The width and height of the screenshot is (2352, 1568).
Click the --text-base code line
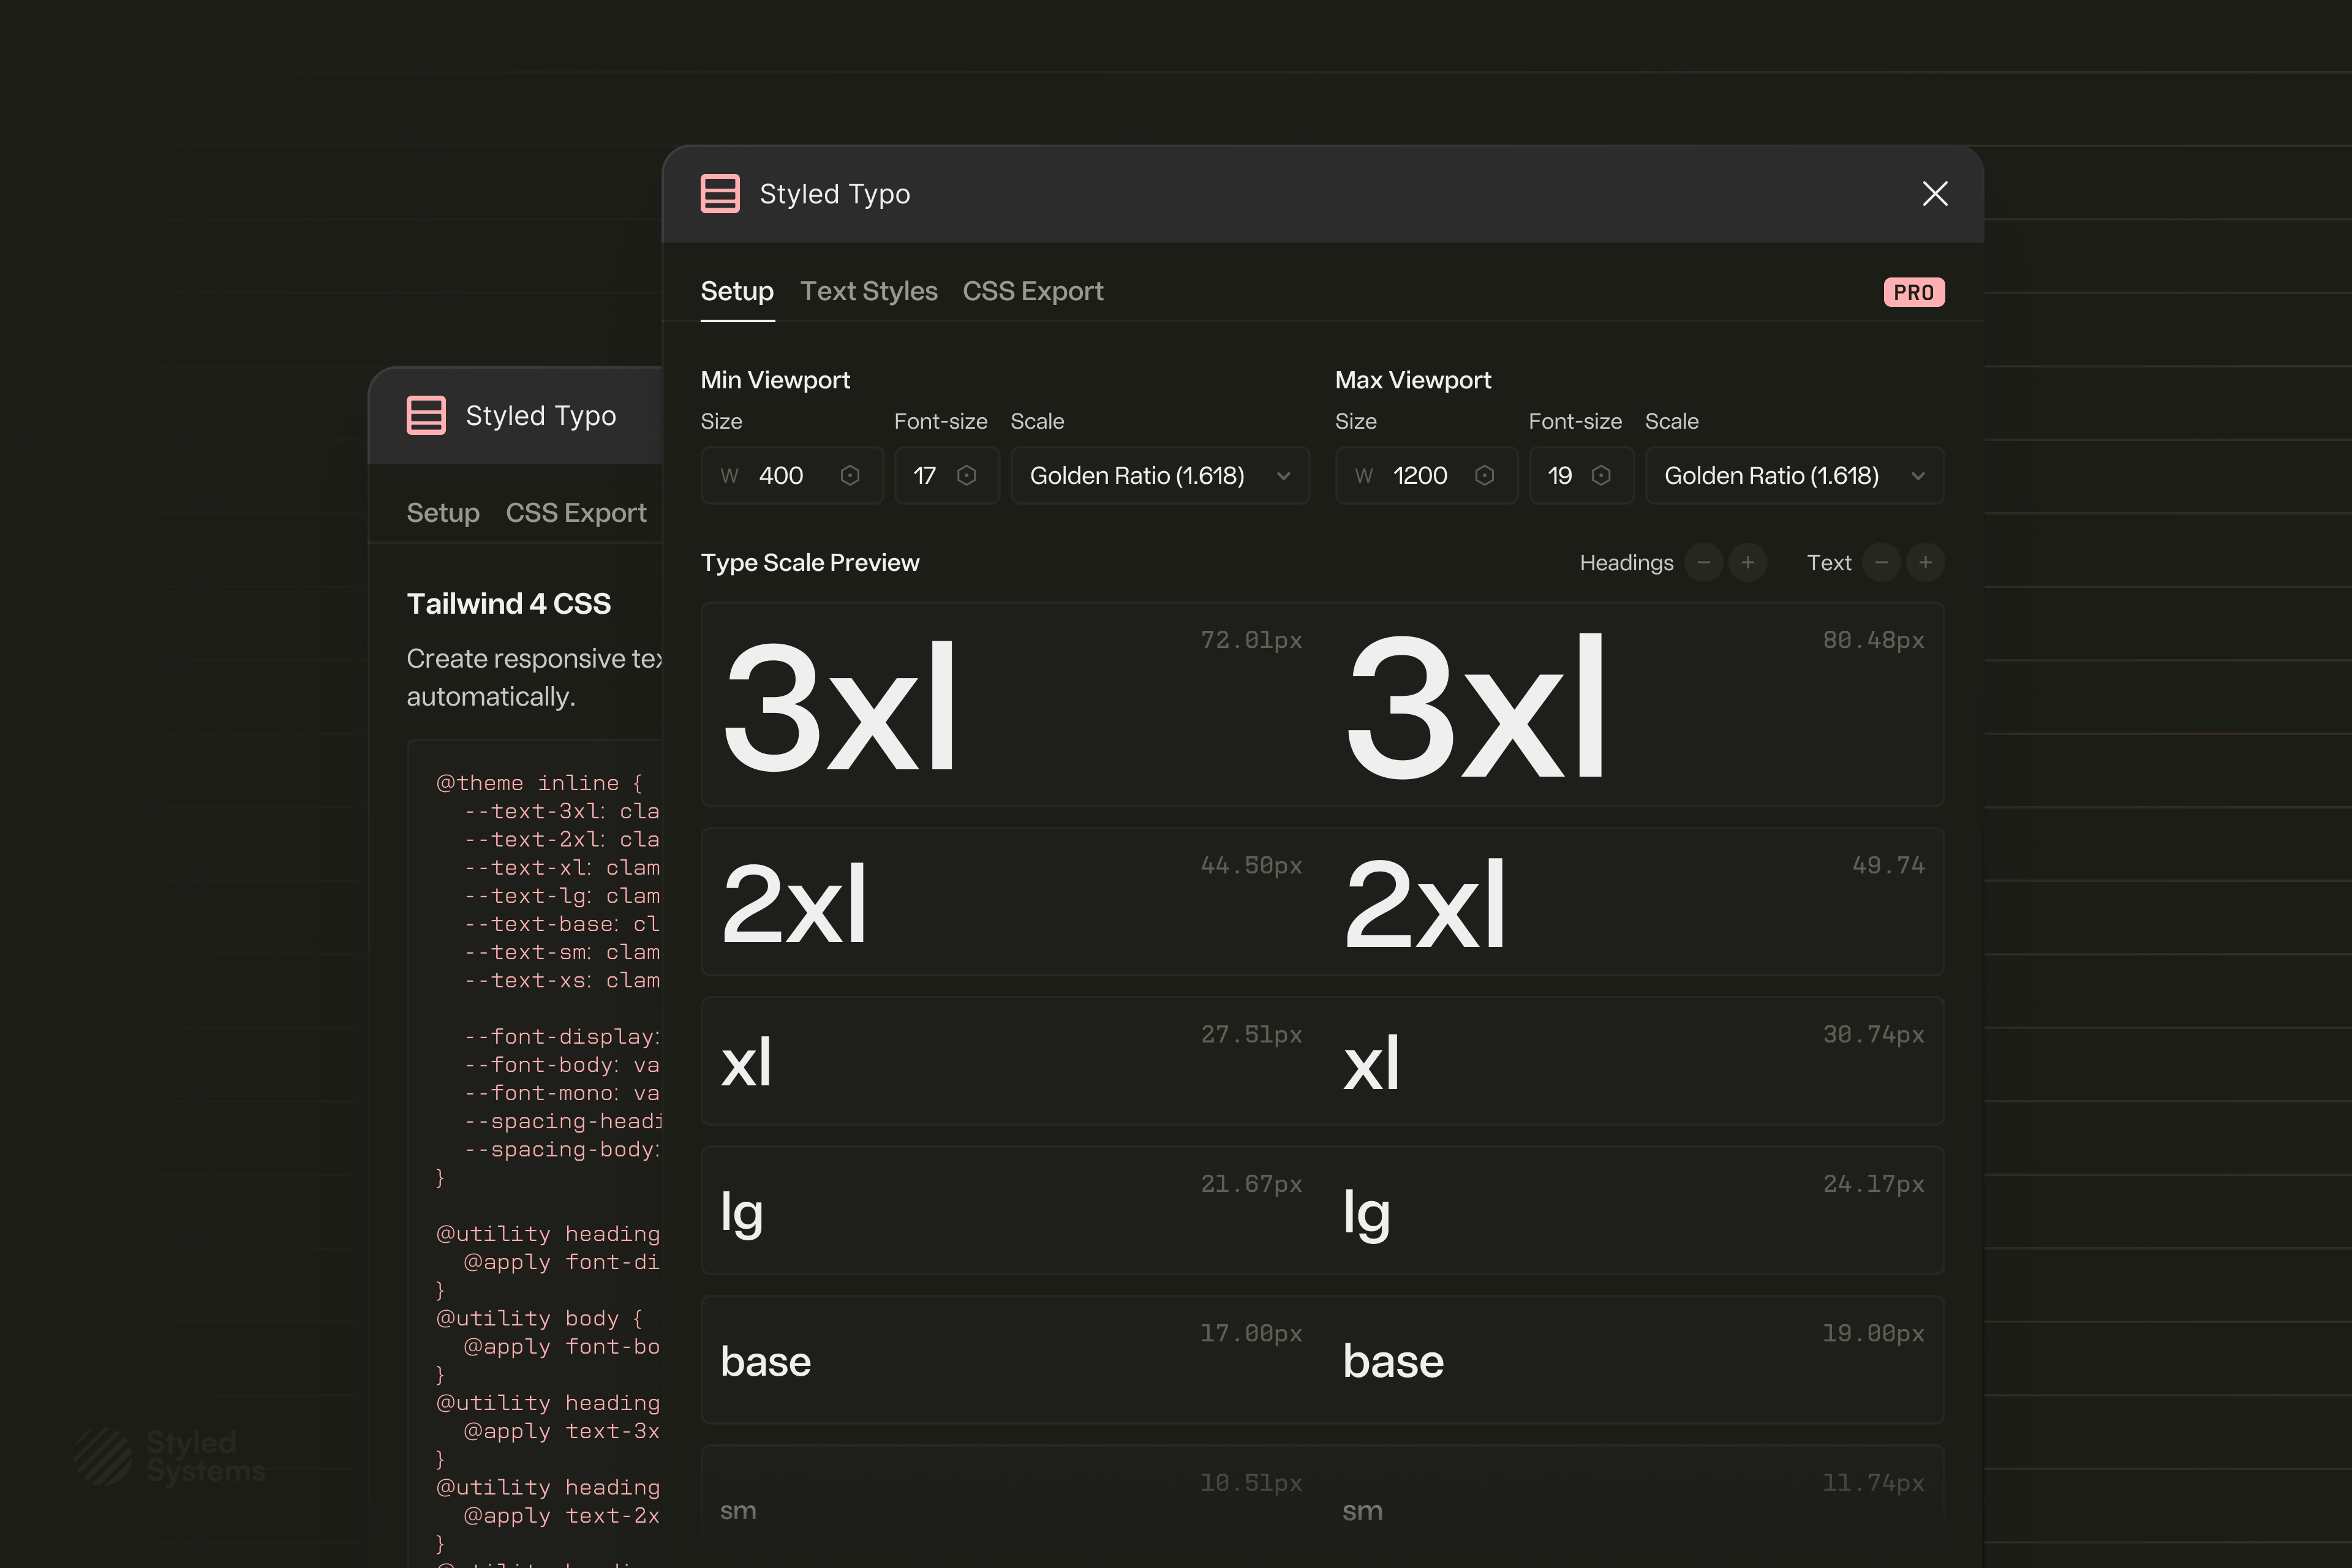point(562,924)
